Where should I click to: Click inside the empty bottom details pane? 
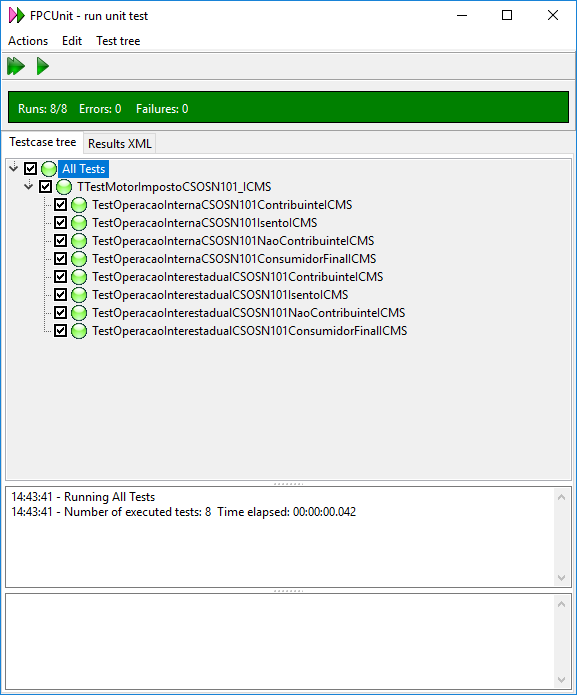point(280,642)
